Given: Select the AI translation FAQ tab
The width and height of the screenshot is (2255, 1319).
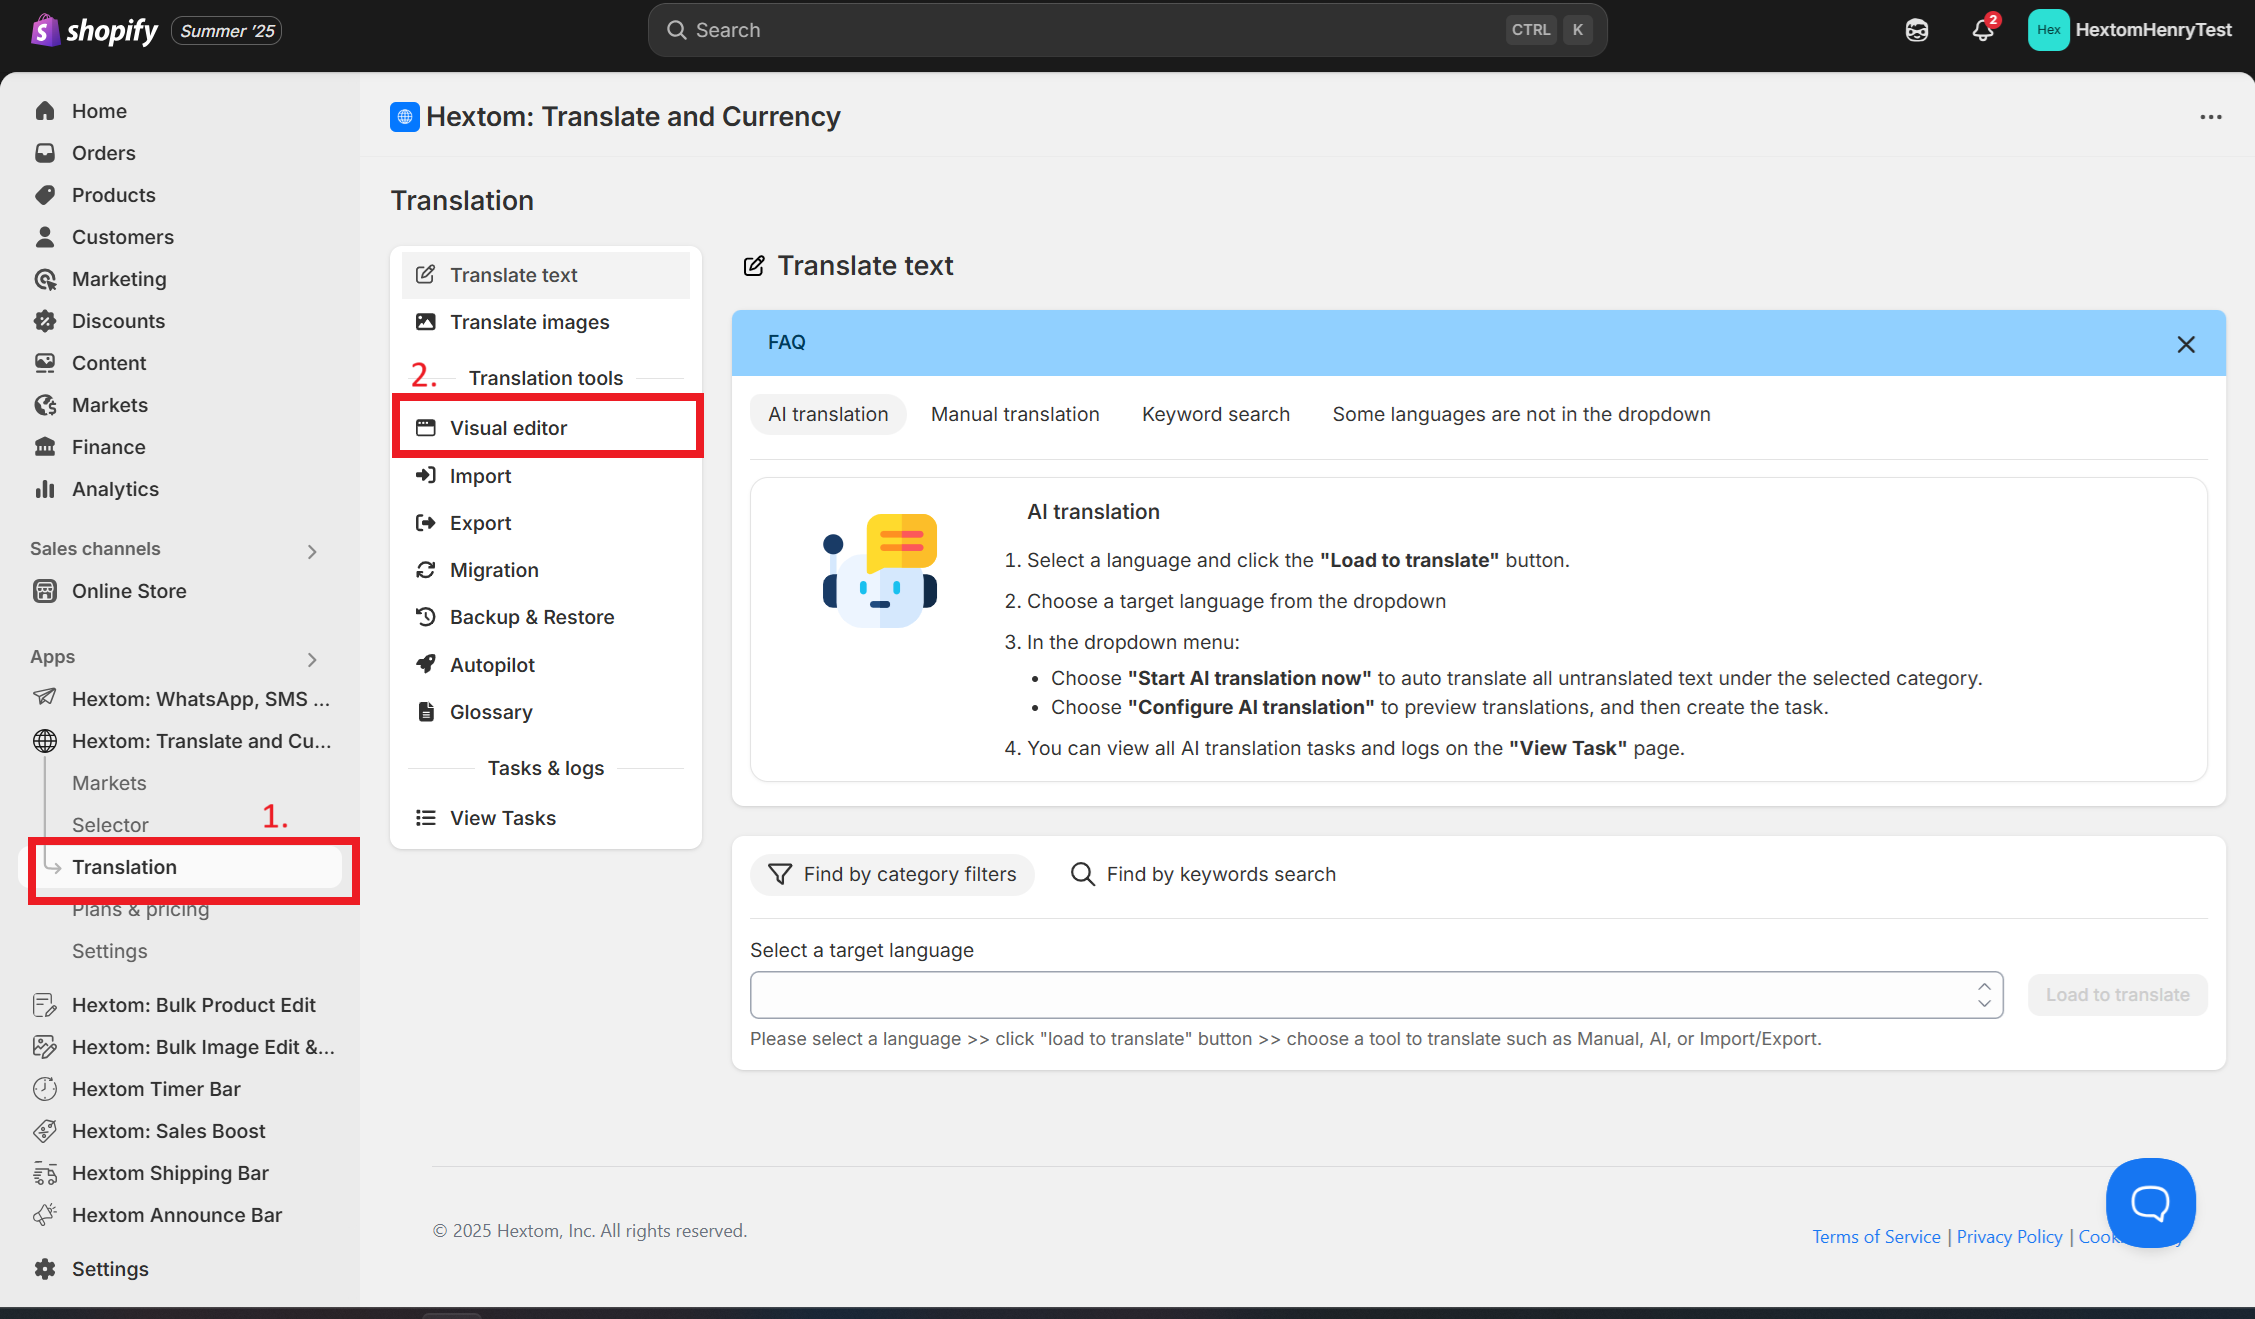Looking at the screenshot, I should (x=828, y=414).
